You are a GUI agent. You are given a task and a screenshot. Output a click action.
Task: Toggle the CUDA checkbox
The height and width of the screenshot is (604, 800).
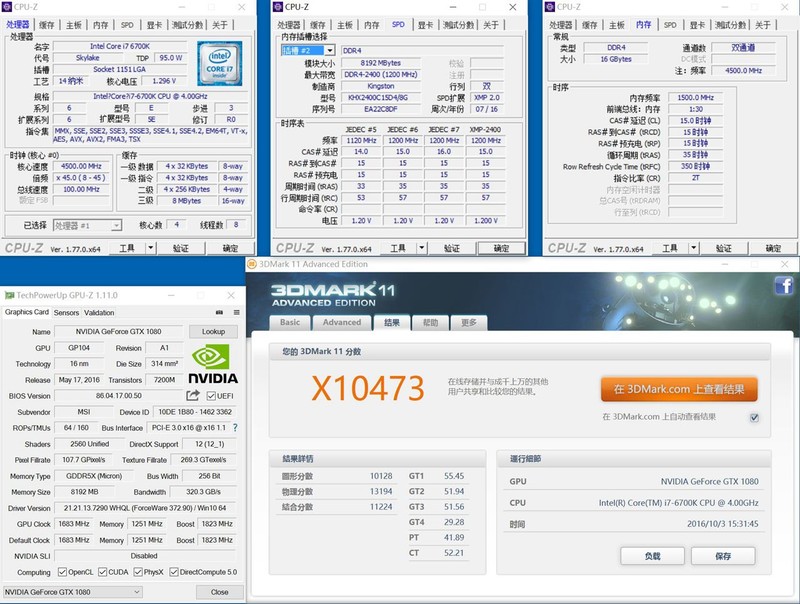tap(103, 572)
